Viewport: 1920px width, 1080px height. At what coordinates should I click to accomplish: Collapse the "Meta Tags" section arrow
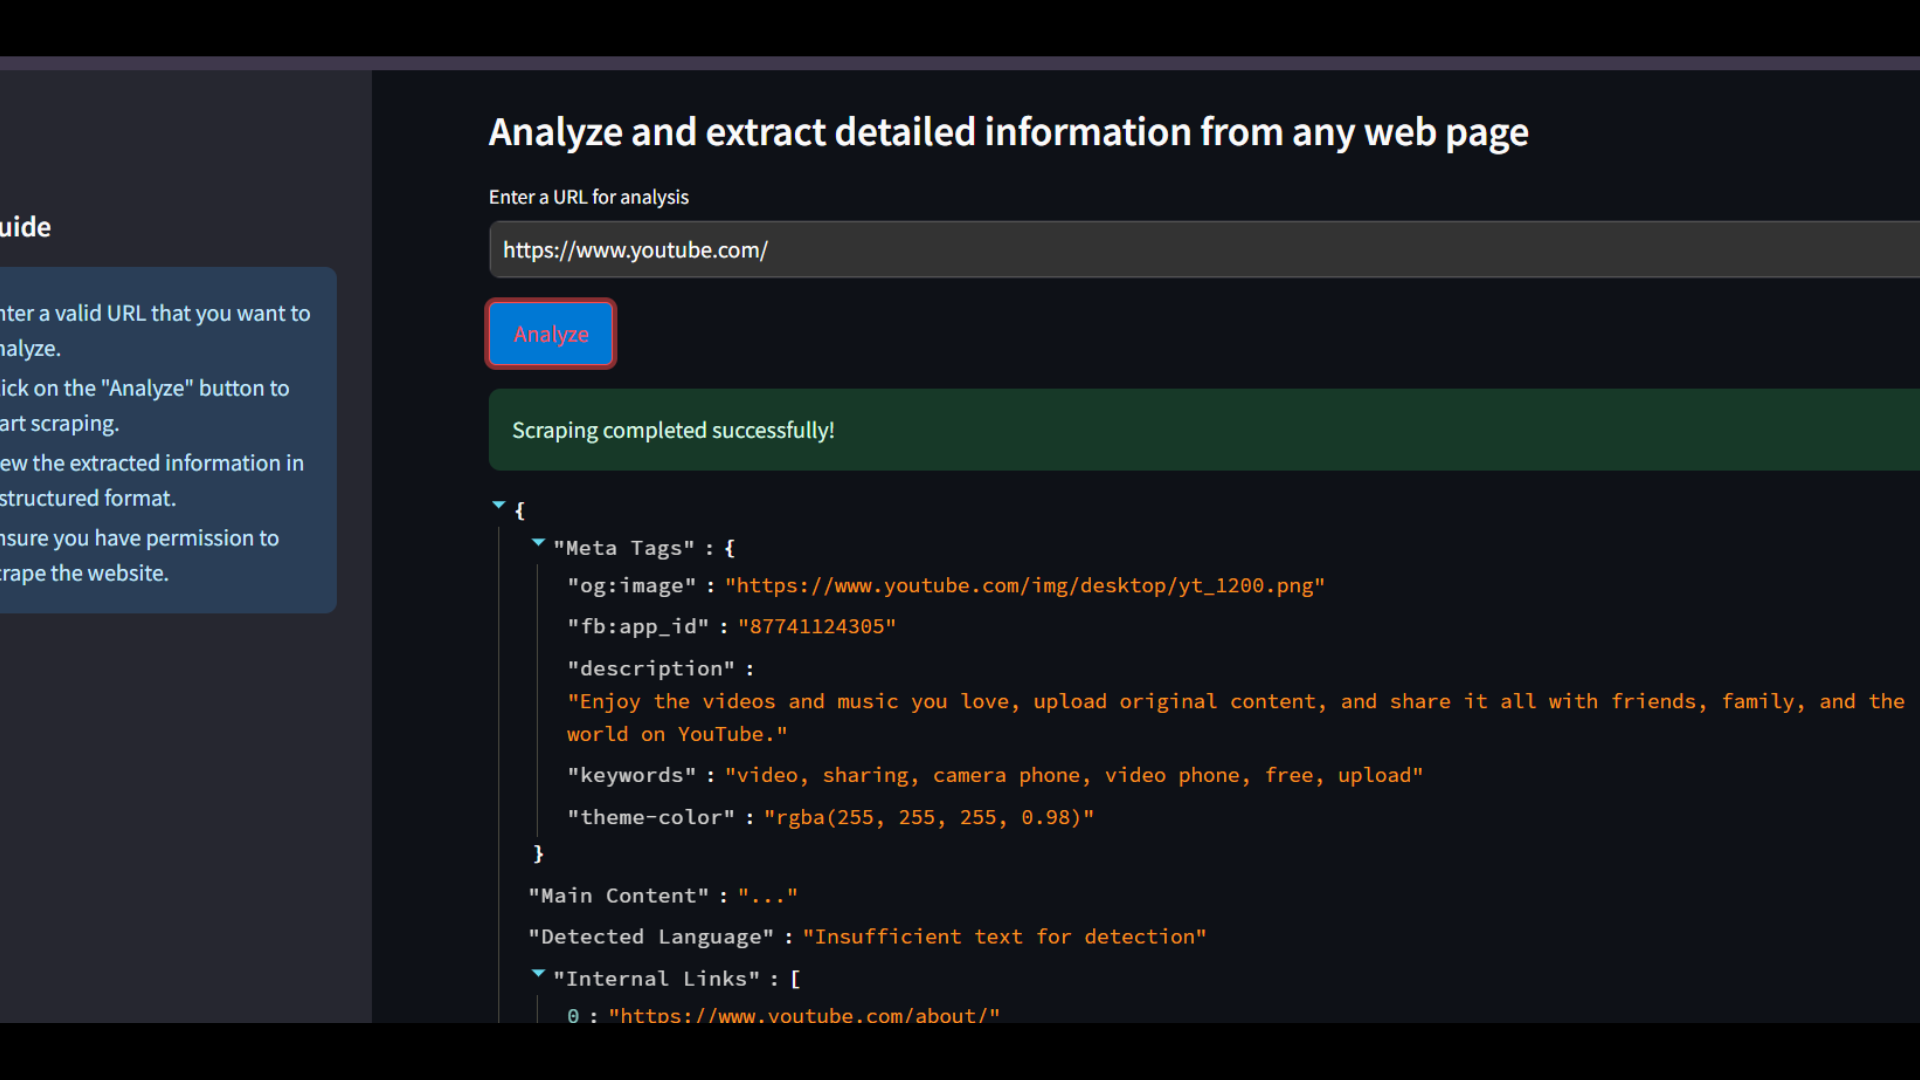coord(538,542)
